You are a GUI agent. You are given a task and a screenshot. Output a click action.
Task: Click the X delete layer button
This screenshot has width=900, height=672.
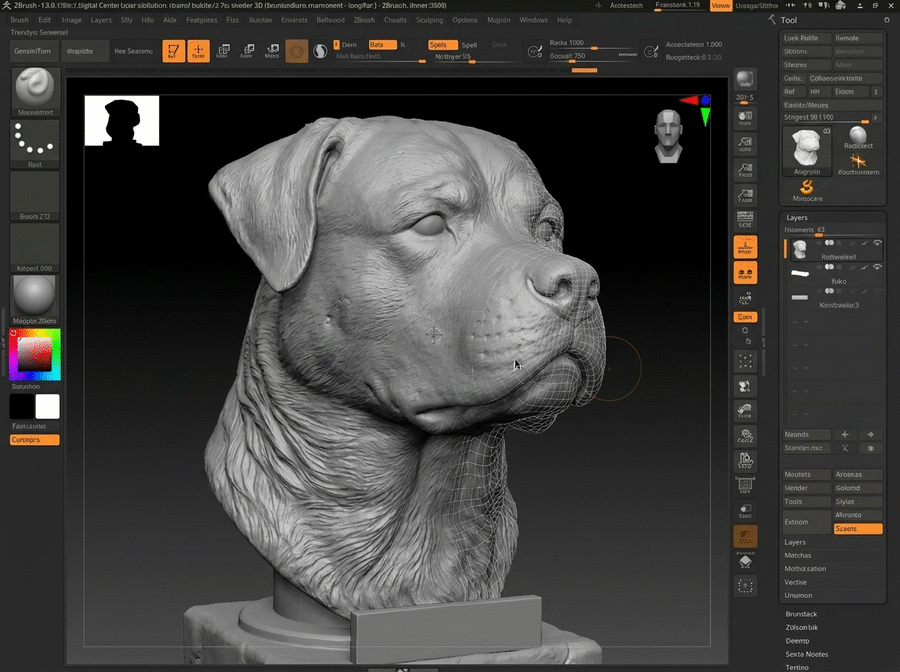pos(845,448)
